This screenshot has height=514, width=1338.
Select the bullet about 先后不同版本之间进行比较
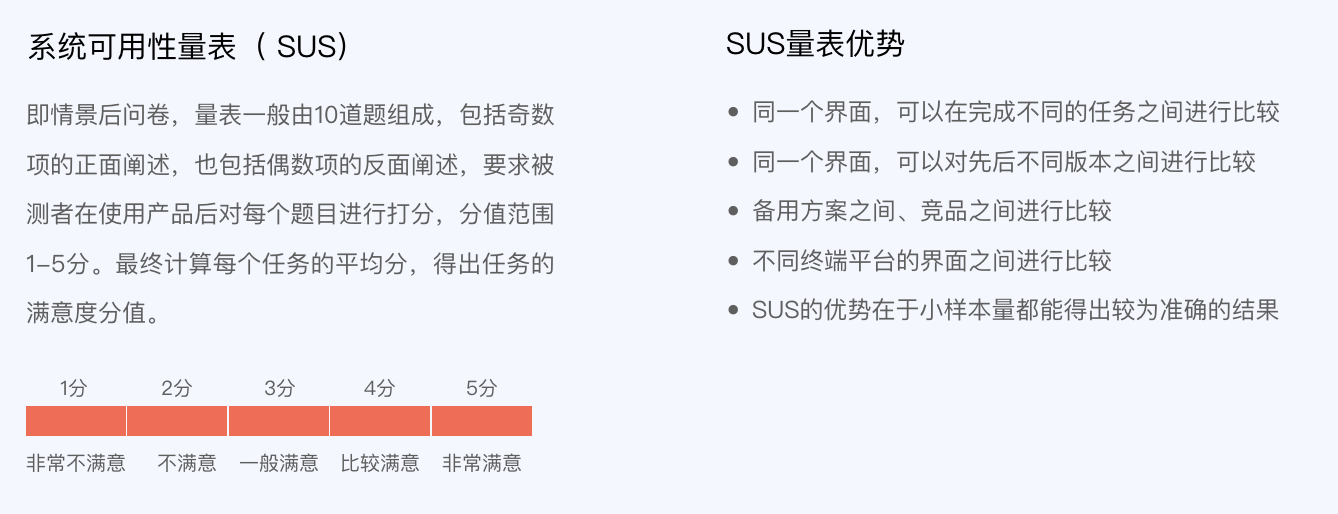point(1004,162)
